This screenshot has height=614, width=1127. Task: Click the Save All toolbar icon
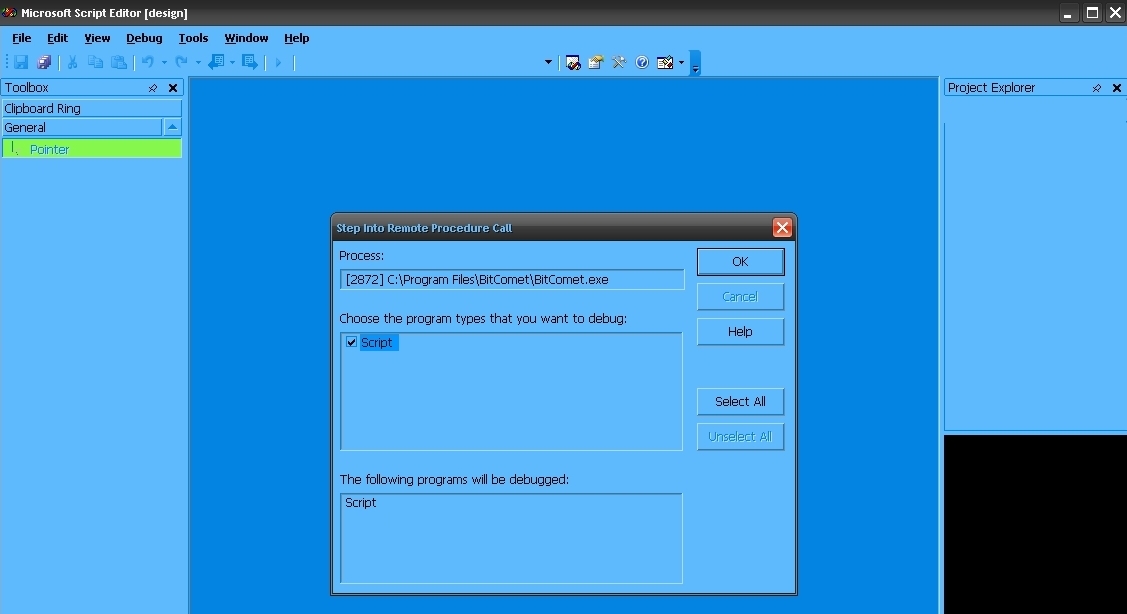click(44, 62)
